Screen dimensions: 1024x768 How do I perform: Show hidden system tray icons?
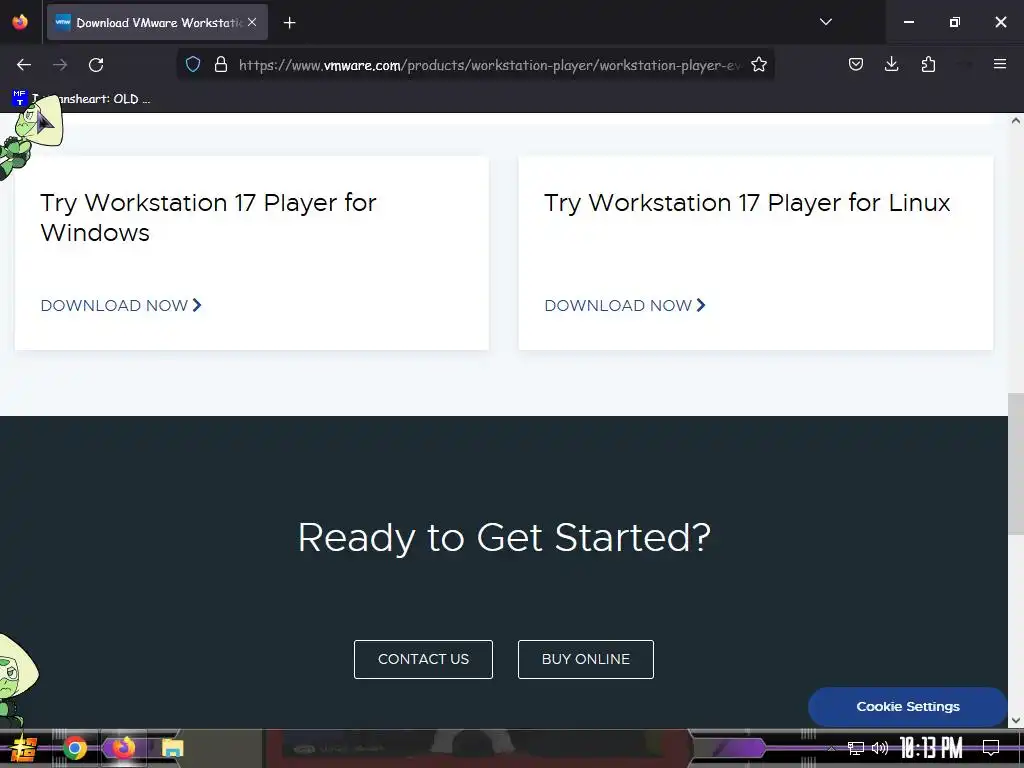[831, 748]
